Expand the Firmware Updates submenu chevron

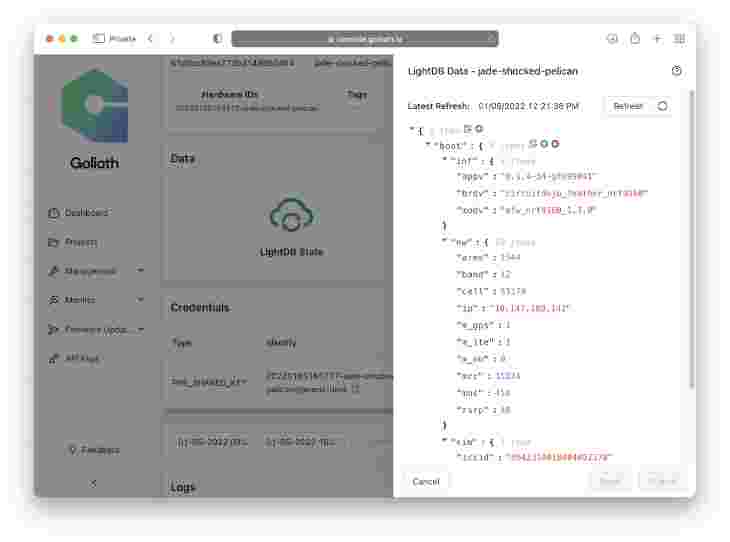click(x=140, y=330)
